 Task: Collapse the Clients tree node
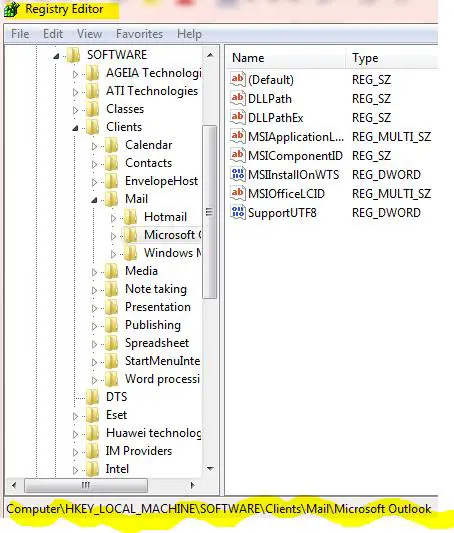(x=75, y=128)
